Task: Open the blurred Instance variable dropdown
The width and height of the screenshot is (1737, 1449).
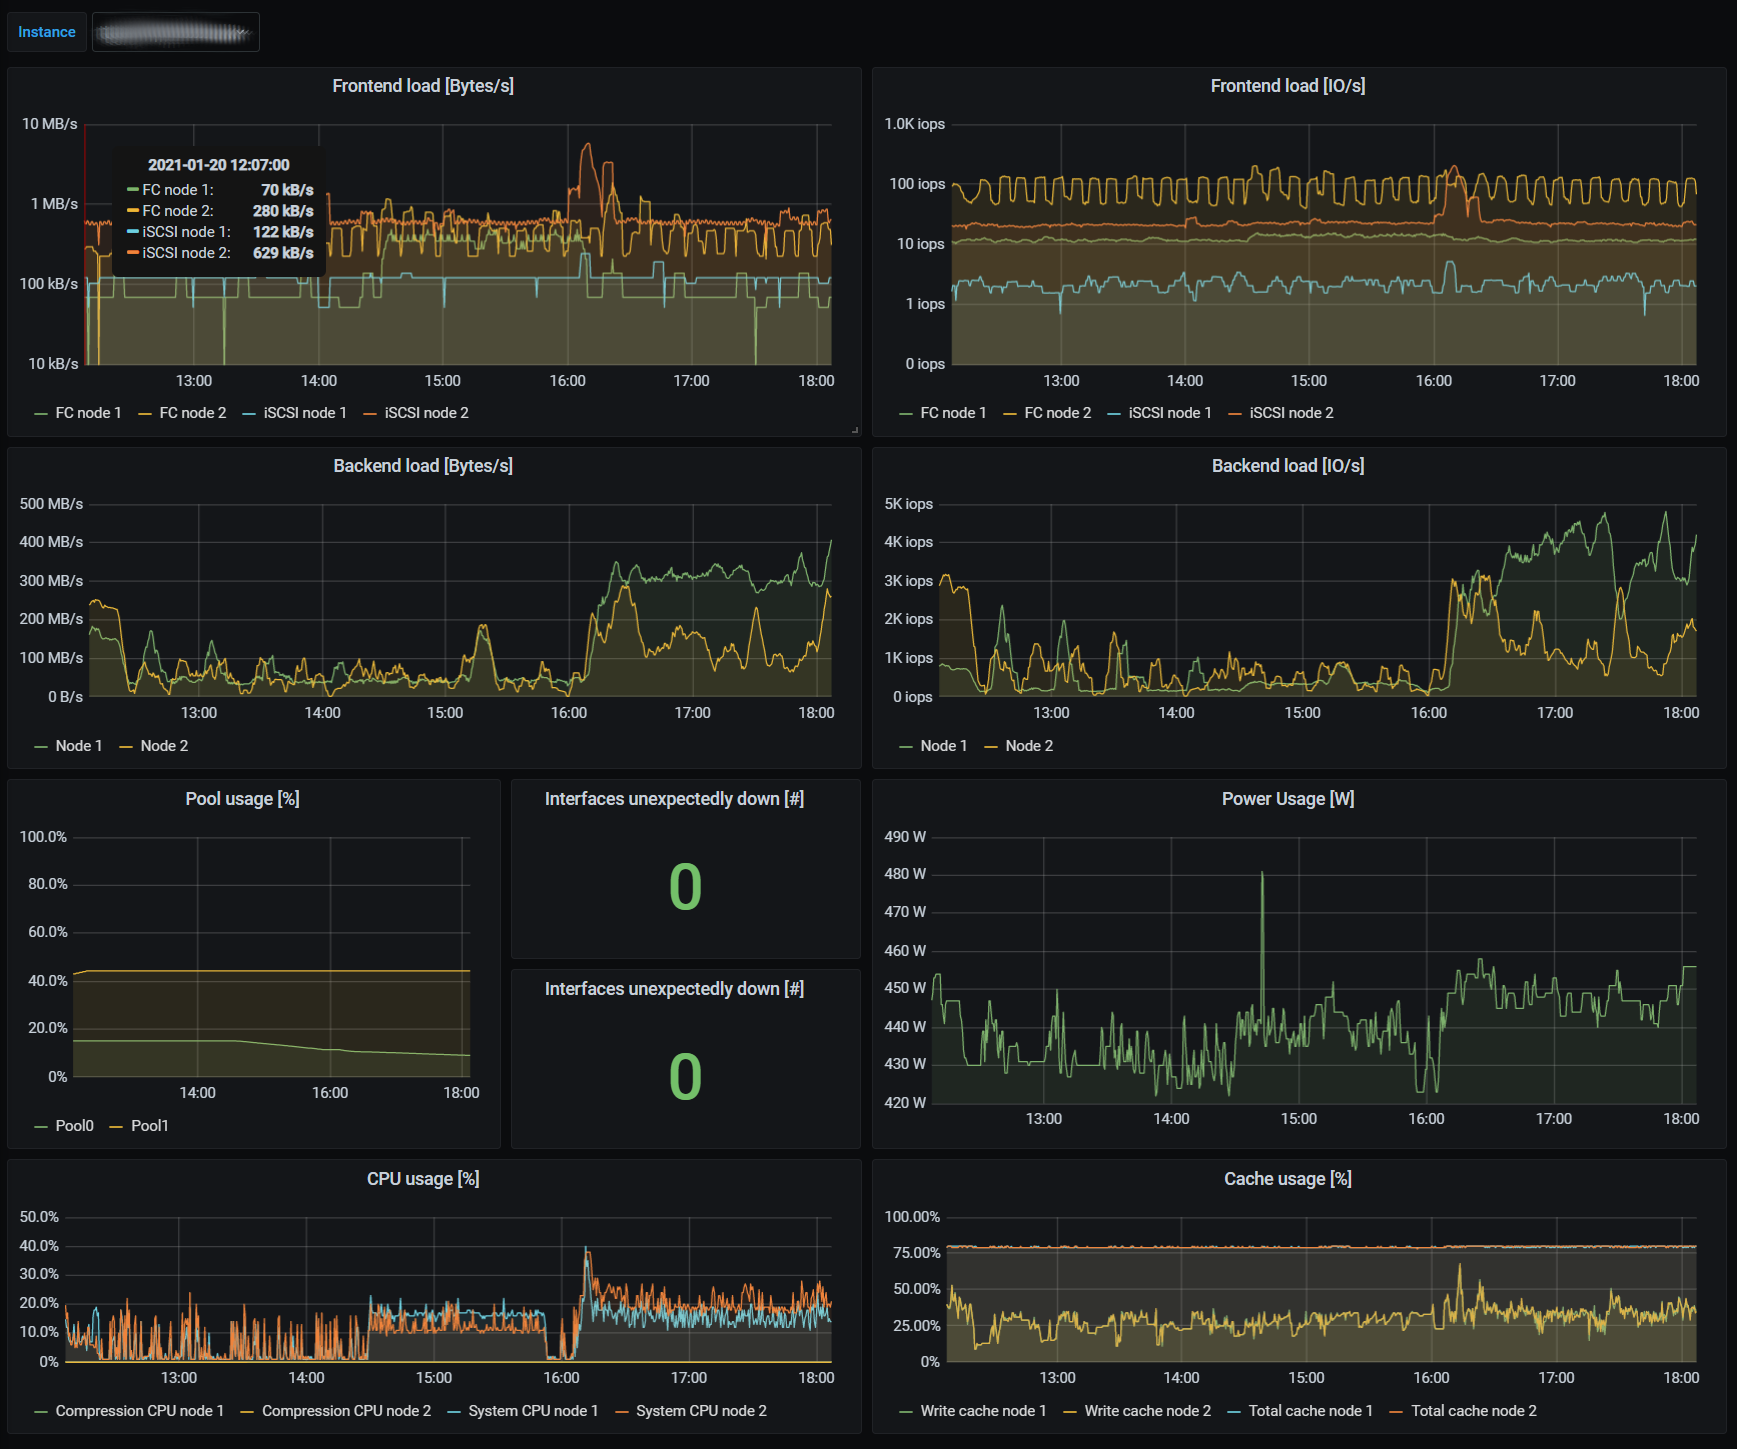Action: pos(175,32)
